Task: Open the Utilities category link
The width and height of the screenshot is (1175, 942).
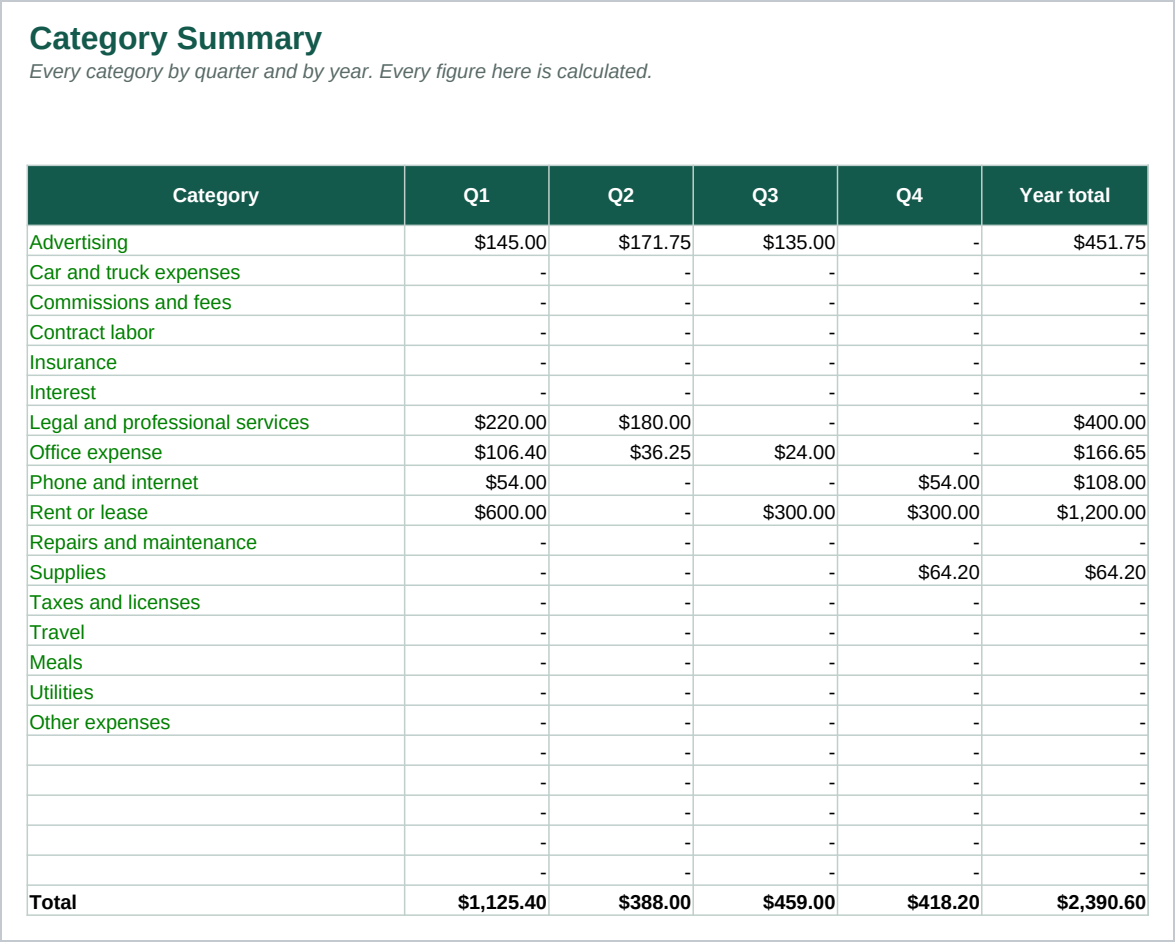Action: pos(61,692)
